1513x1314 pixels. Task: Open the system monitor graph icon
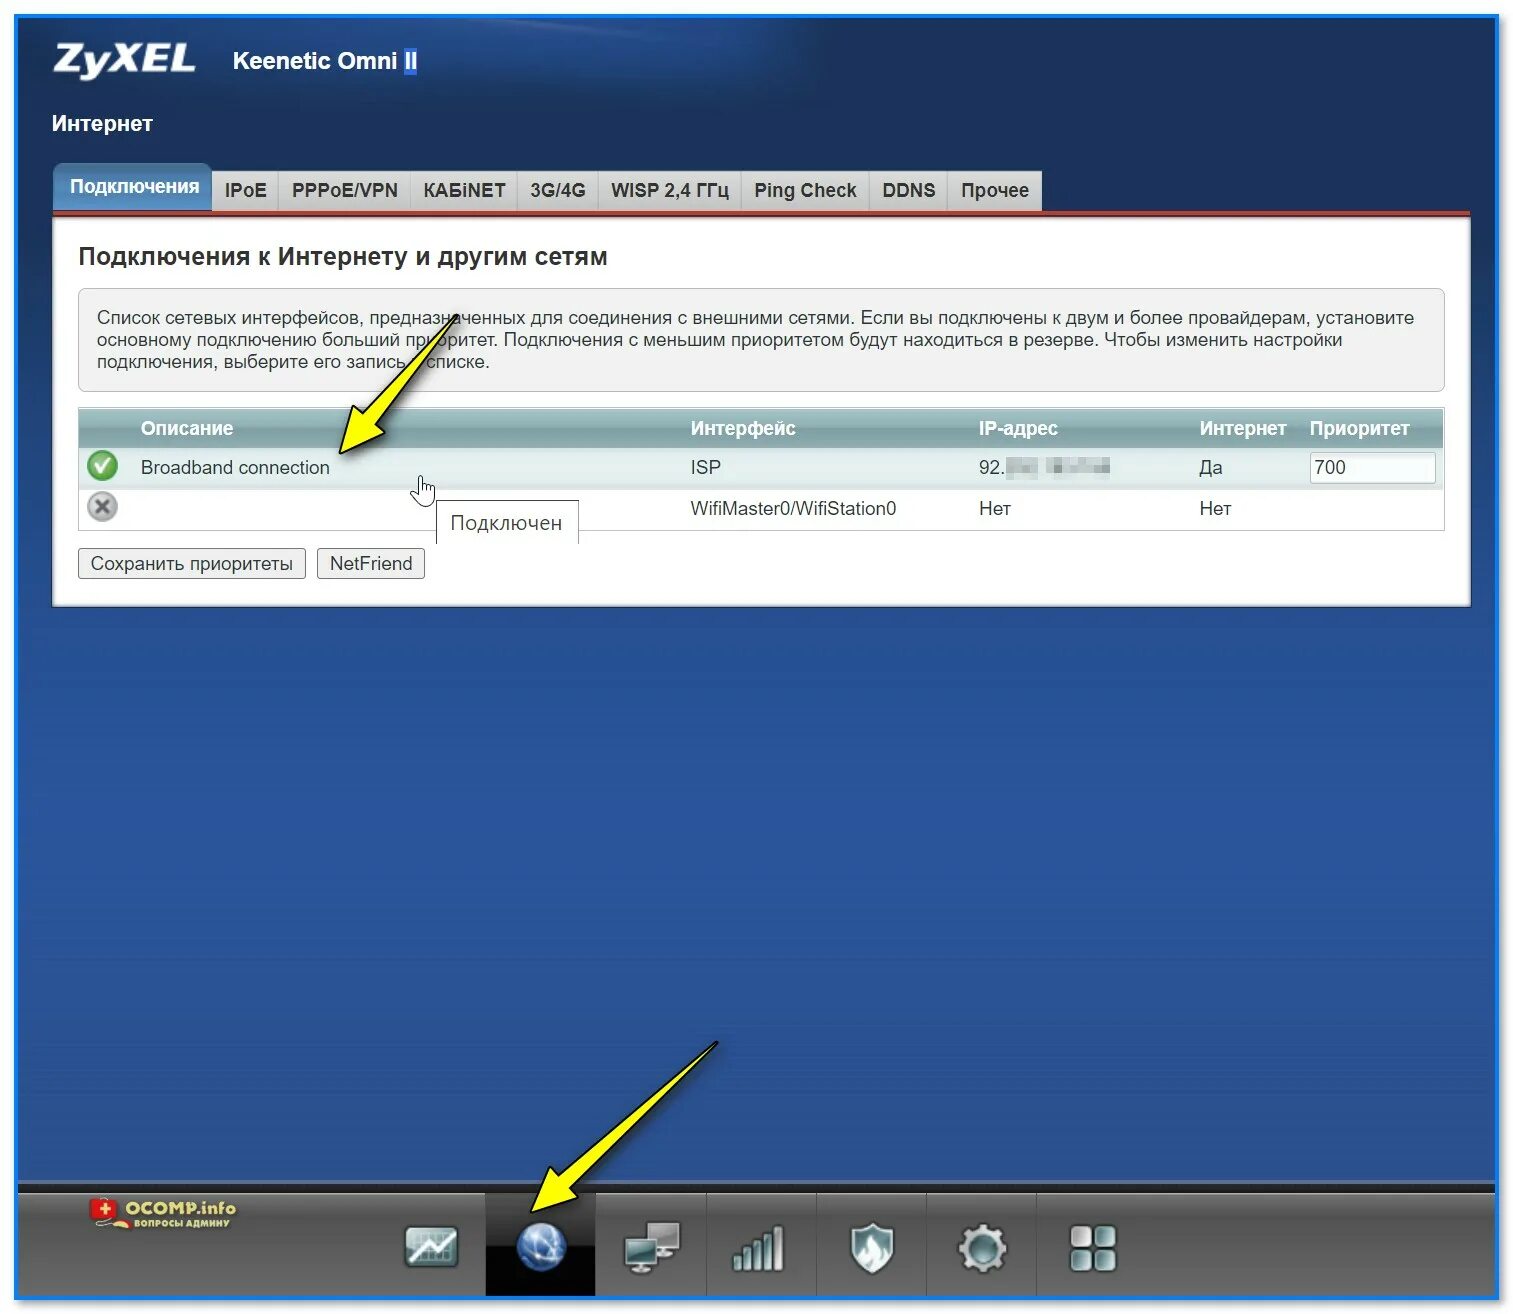(431, 1247)
